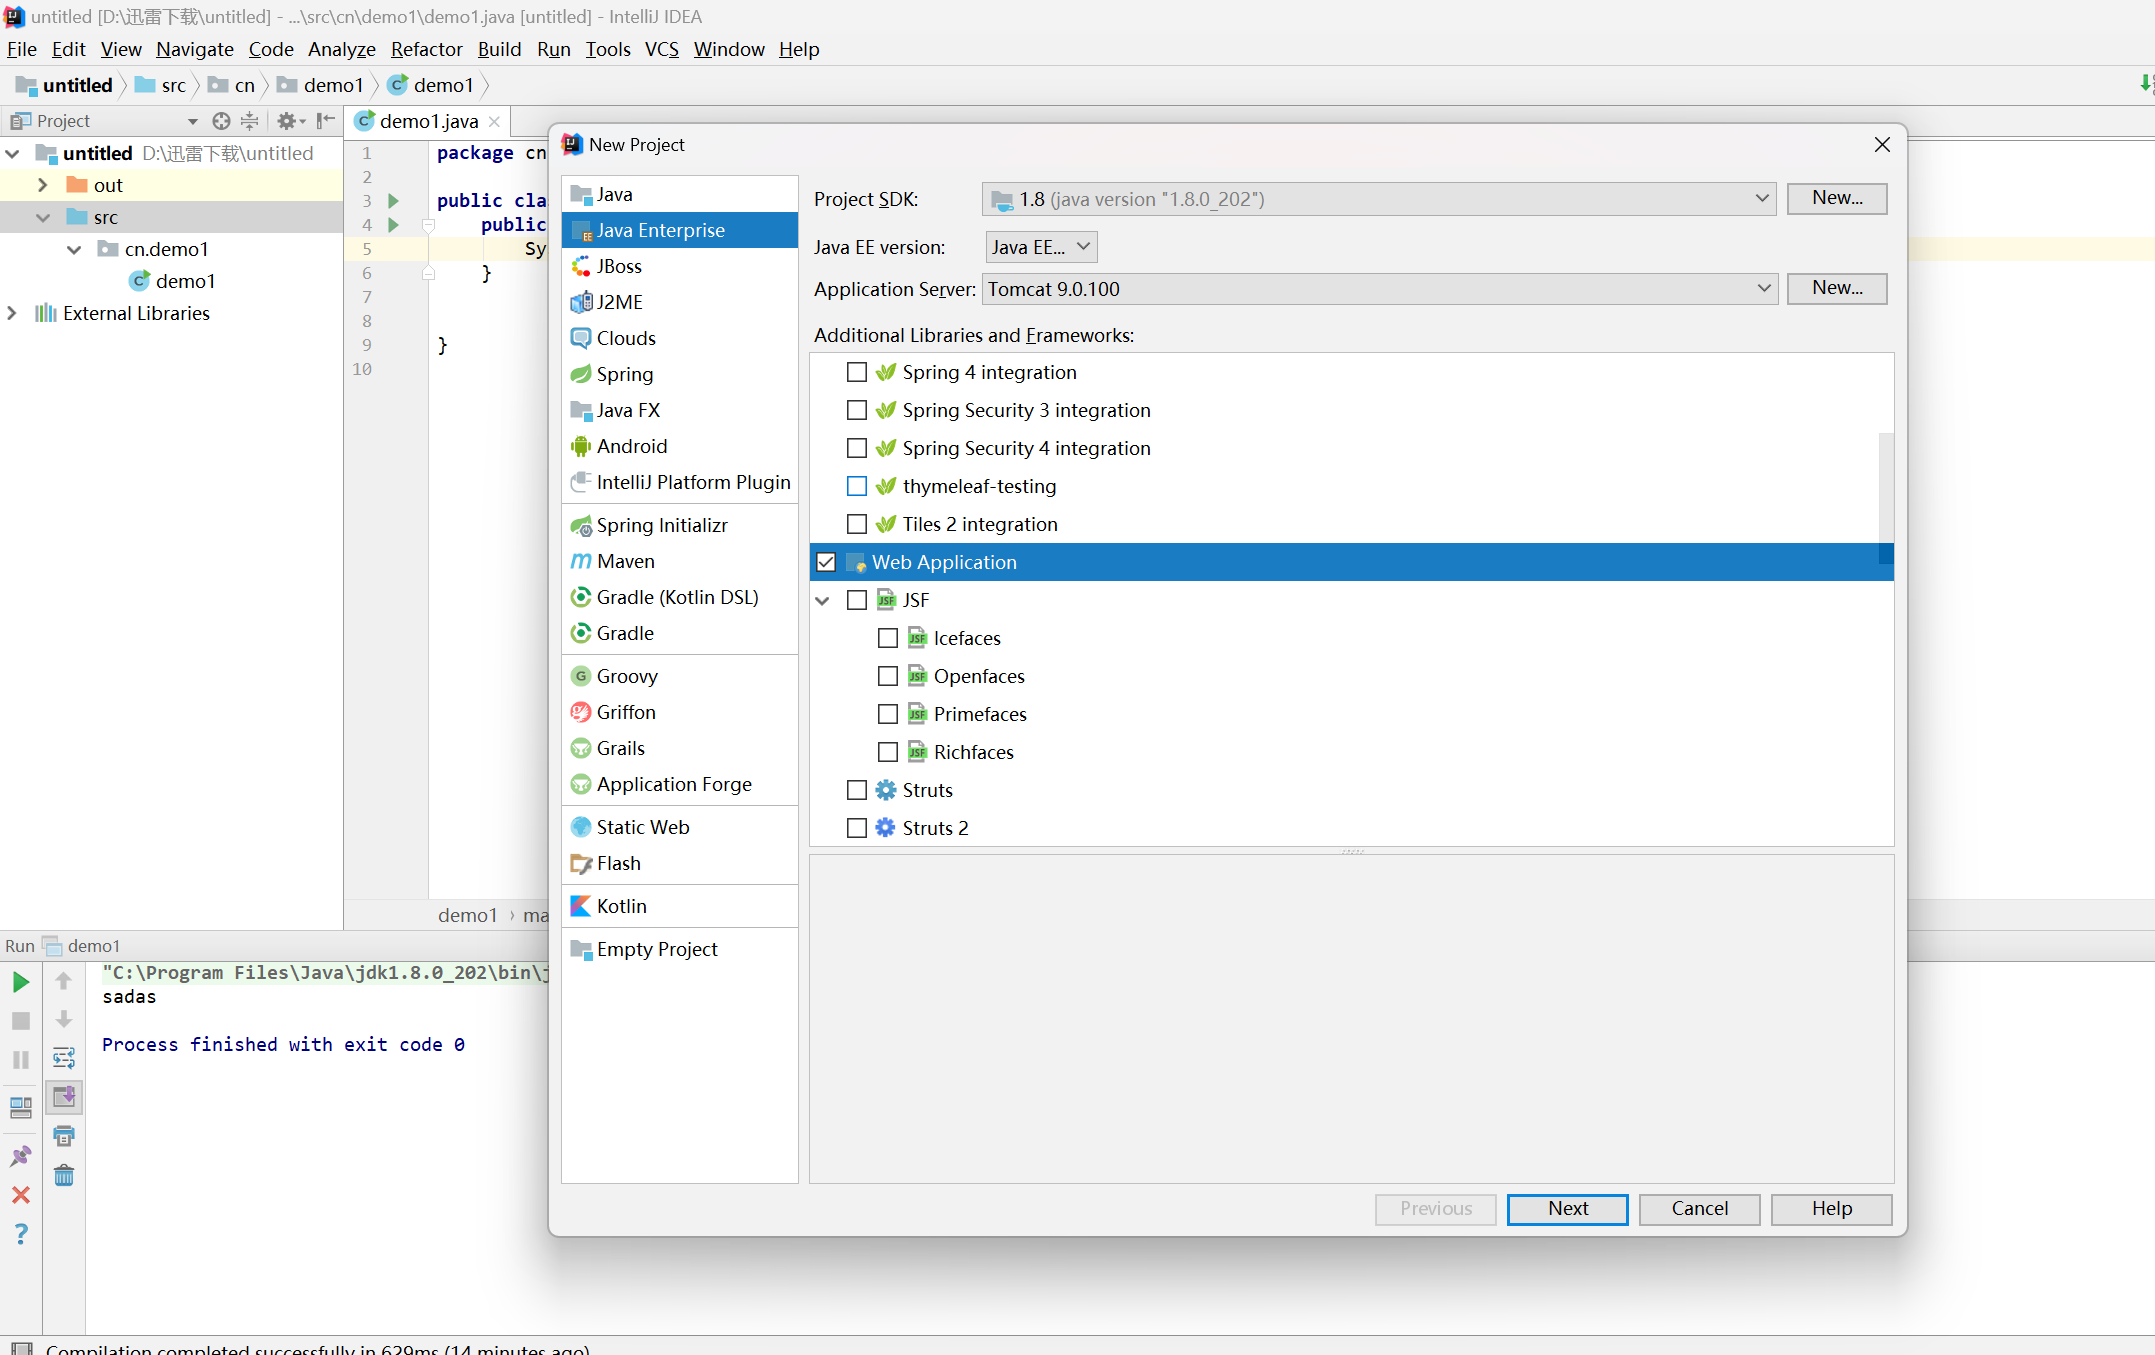Click the Next button

click(x=1567, y=1208)
